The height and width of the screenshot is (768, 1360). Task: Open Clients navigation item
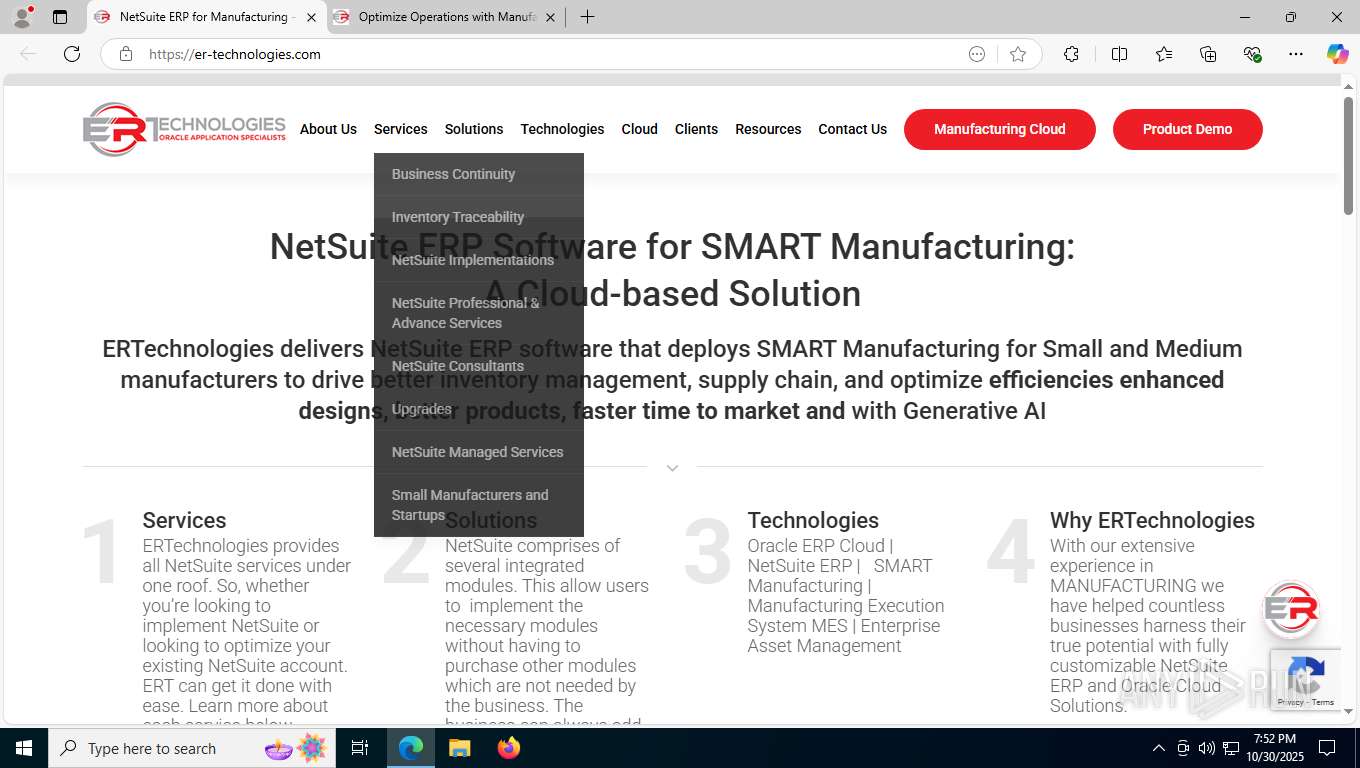[x=696, y=129]
